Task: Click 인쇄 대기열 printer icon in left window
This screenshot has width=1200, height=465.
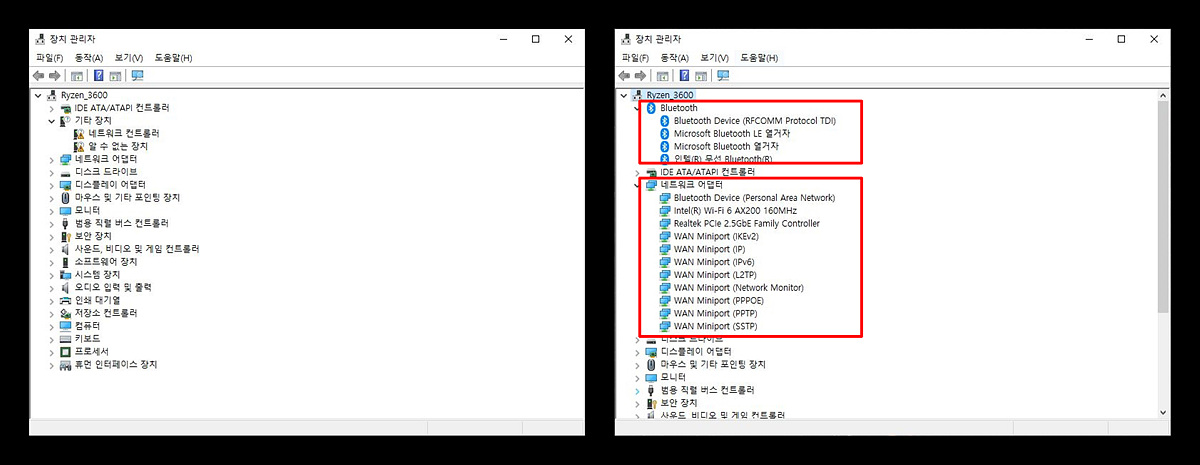Action: (x=66, y=300)
